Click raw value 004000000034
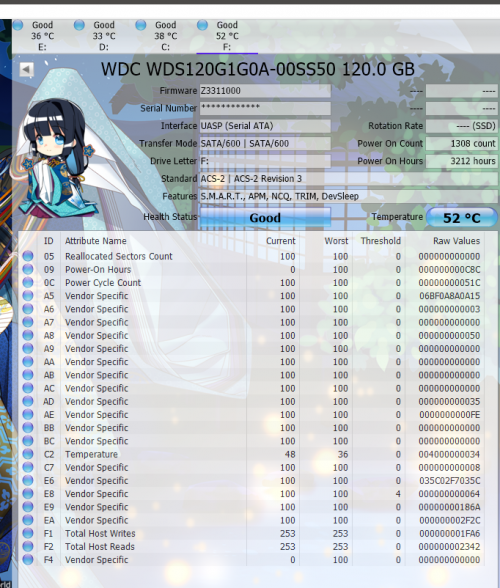This screenshot has height=588, width=500. 449,454
